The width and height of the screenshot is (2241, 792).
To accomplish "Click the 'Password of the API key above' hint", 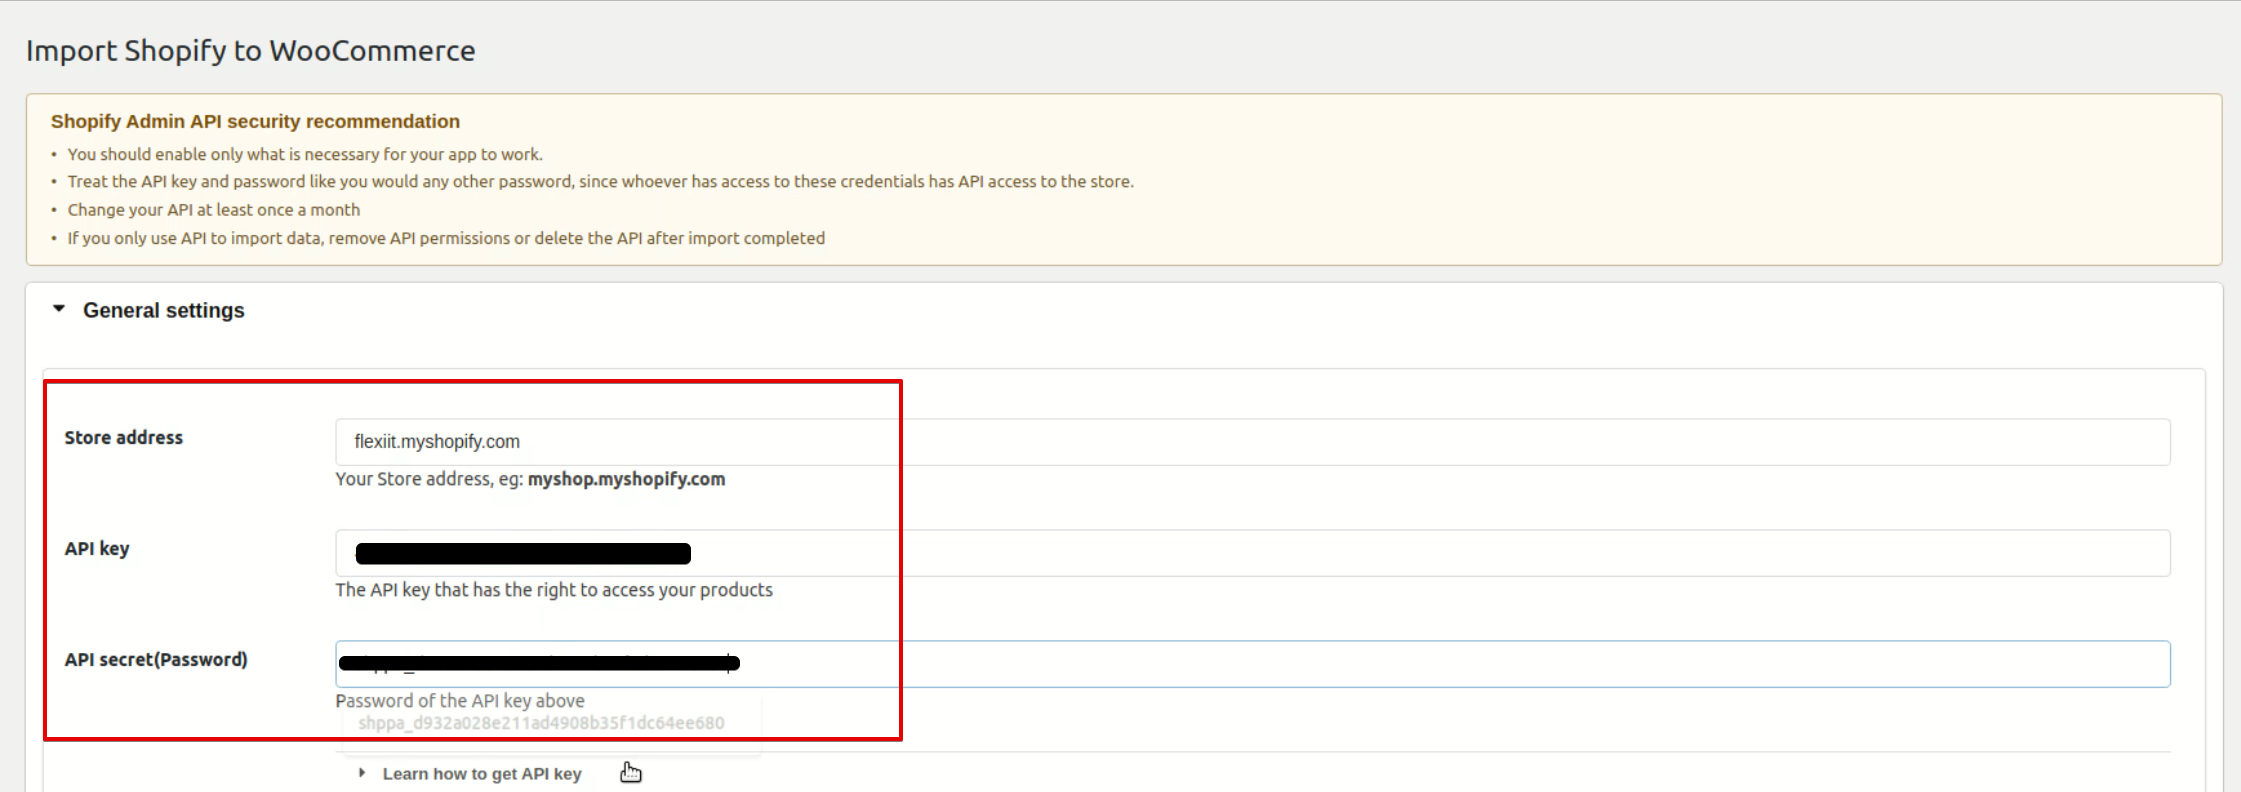I will click(x=460, y=701).
